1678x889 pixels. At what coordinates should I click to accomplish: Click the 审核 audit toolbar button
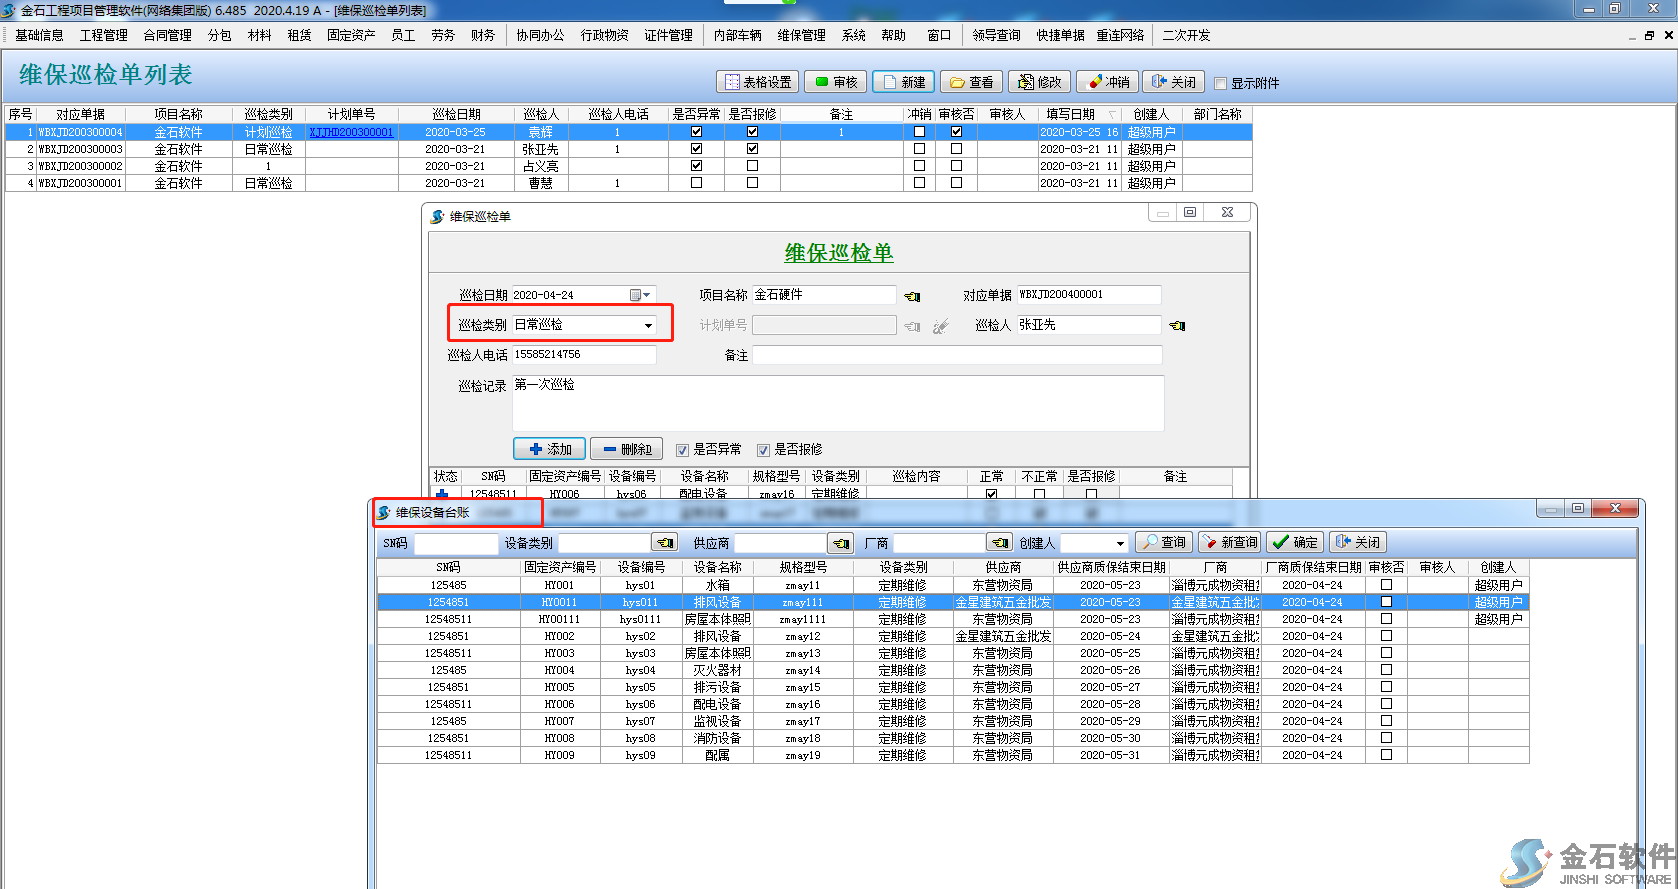tap(836, 82)
